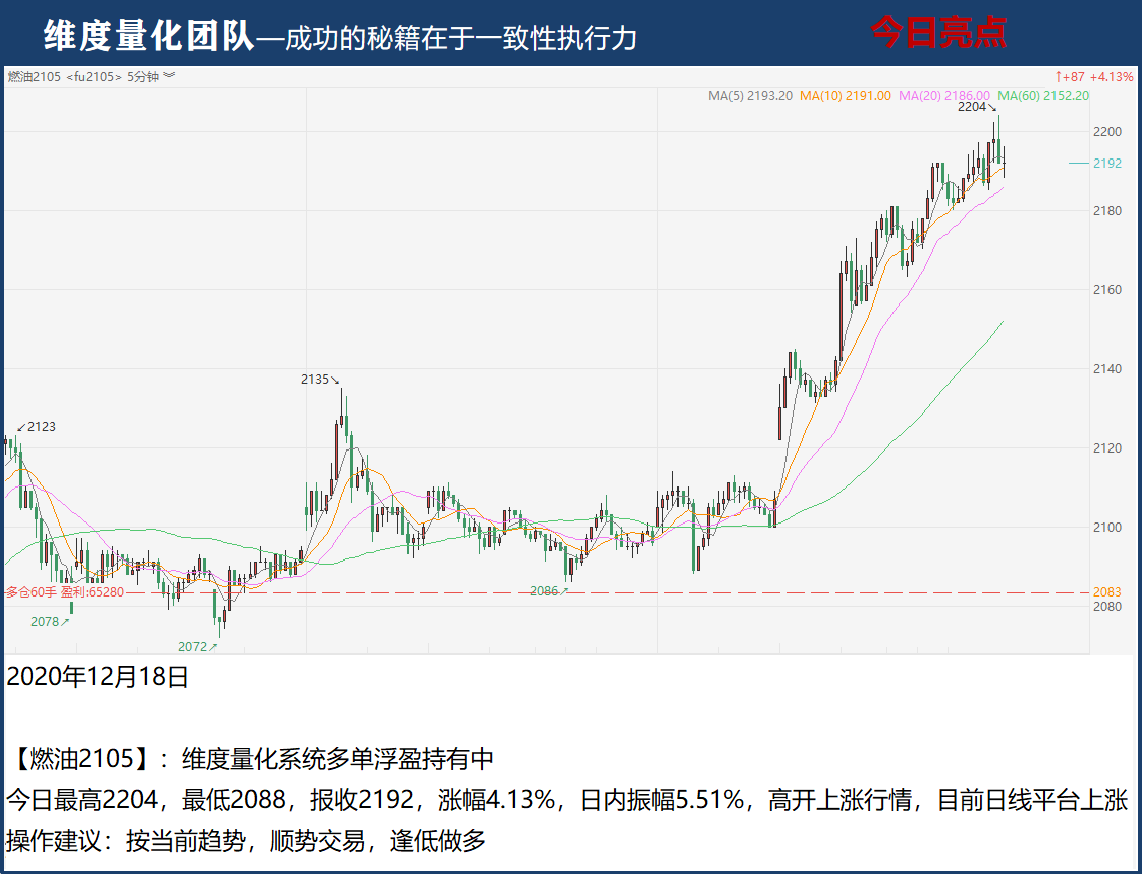Click the 2078 low price marker
The width and height of the screenshot is (1142, 874).
46,621
